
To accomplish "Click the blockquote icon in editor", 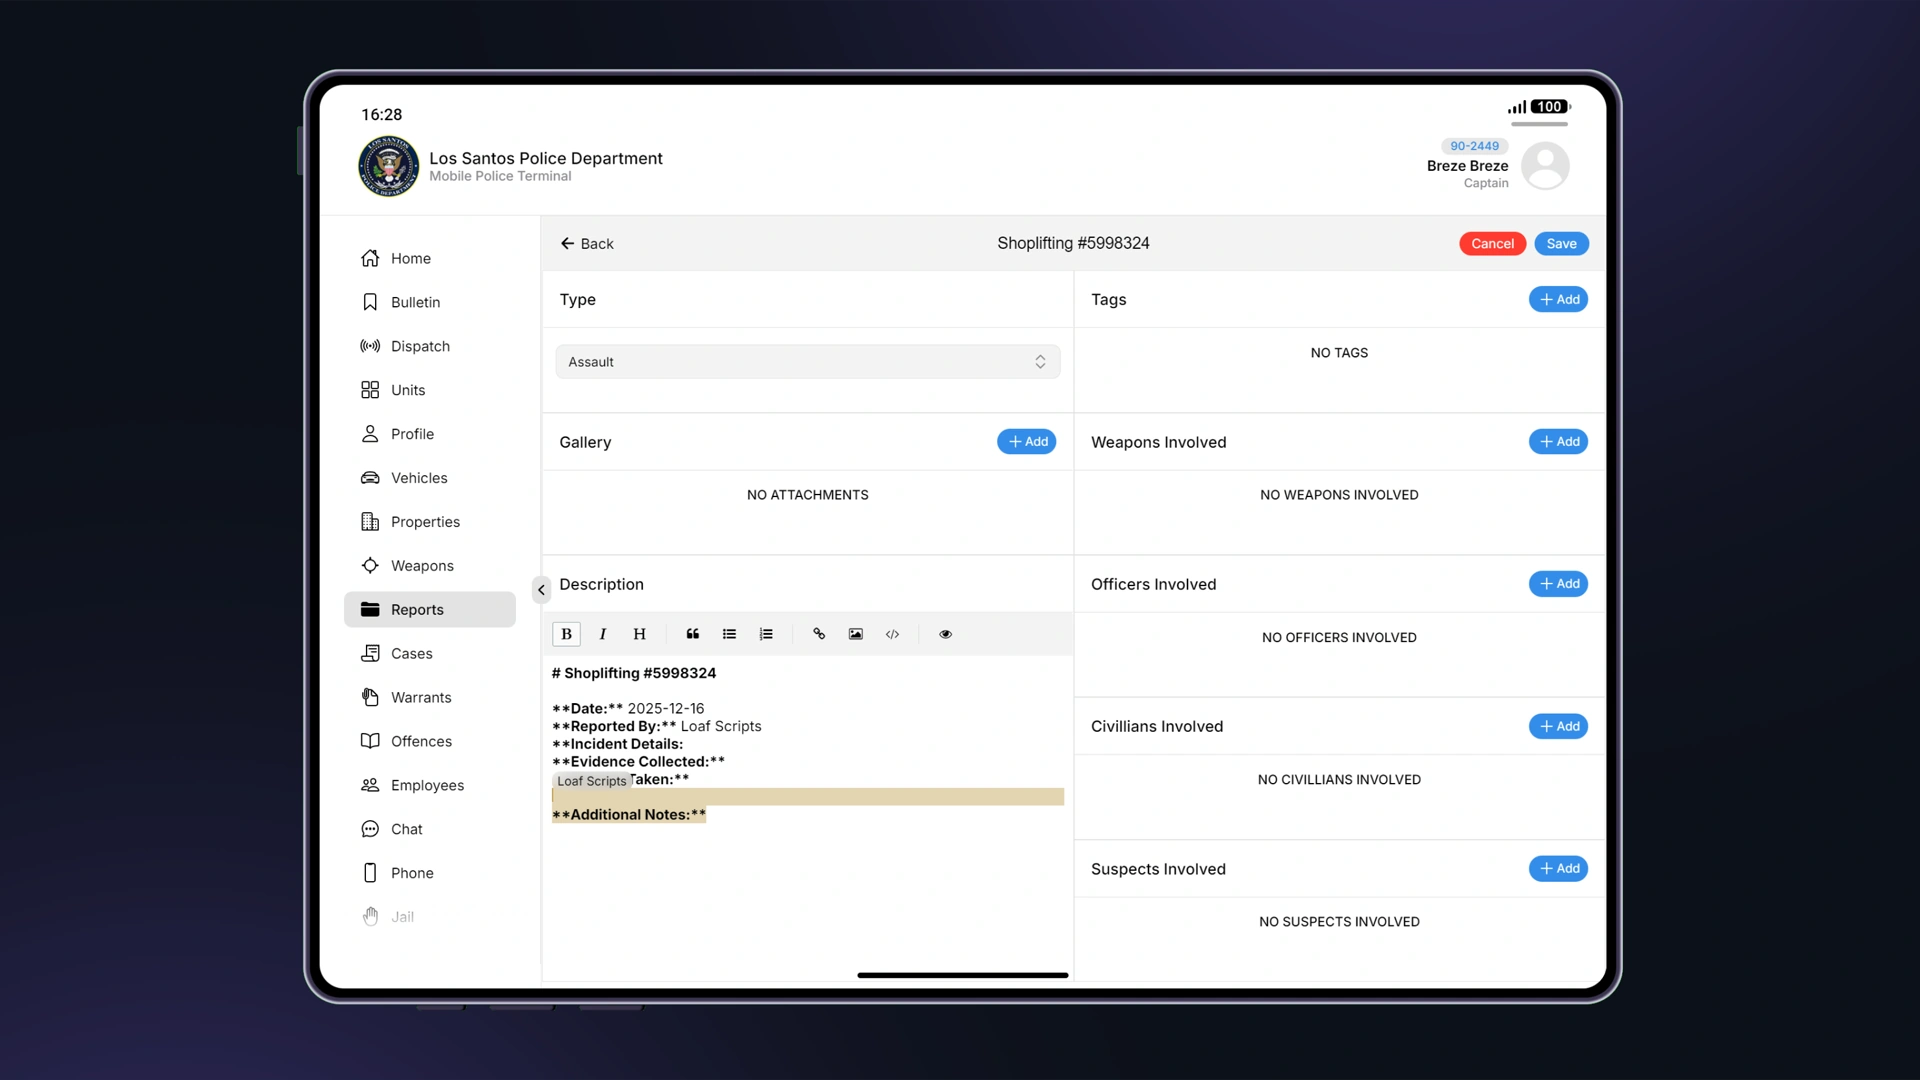I will click(x=692, y=634).
